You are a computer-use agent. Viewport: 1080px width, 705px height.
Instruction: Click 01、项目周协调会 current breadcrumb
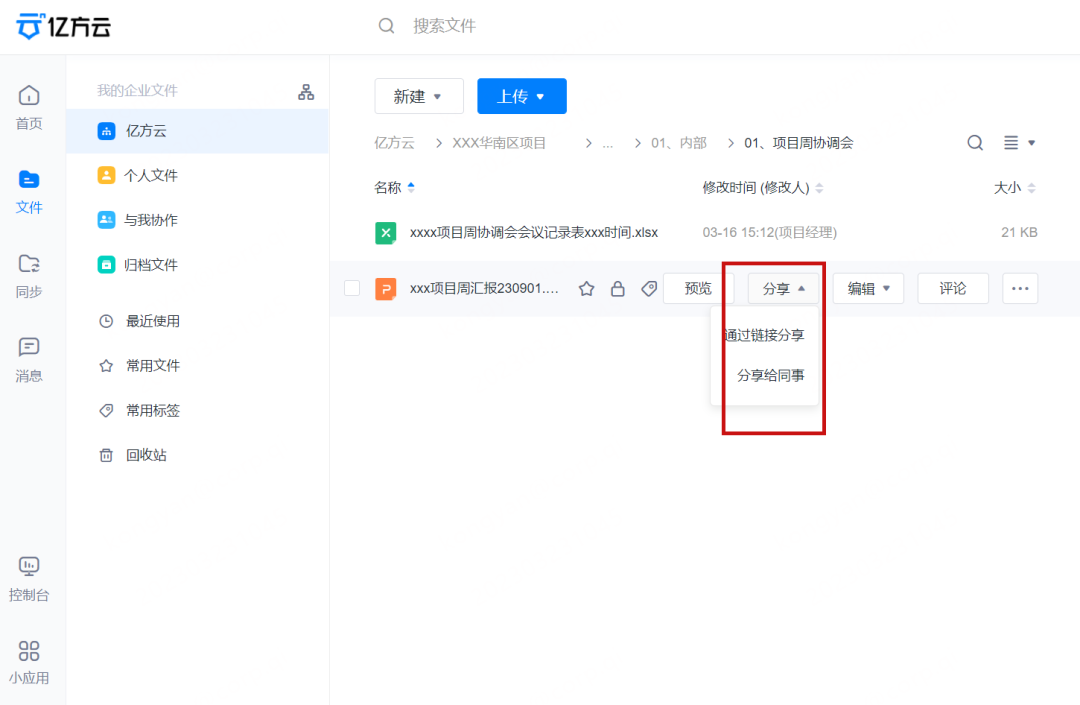pos(799,143)
